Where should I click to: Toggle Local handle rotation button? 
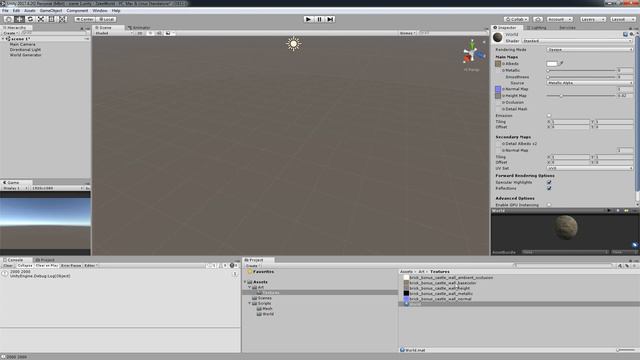tap(107, 19)
